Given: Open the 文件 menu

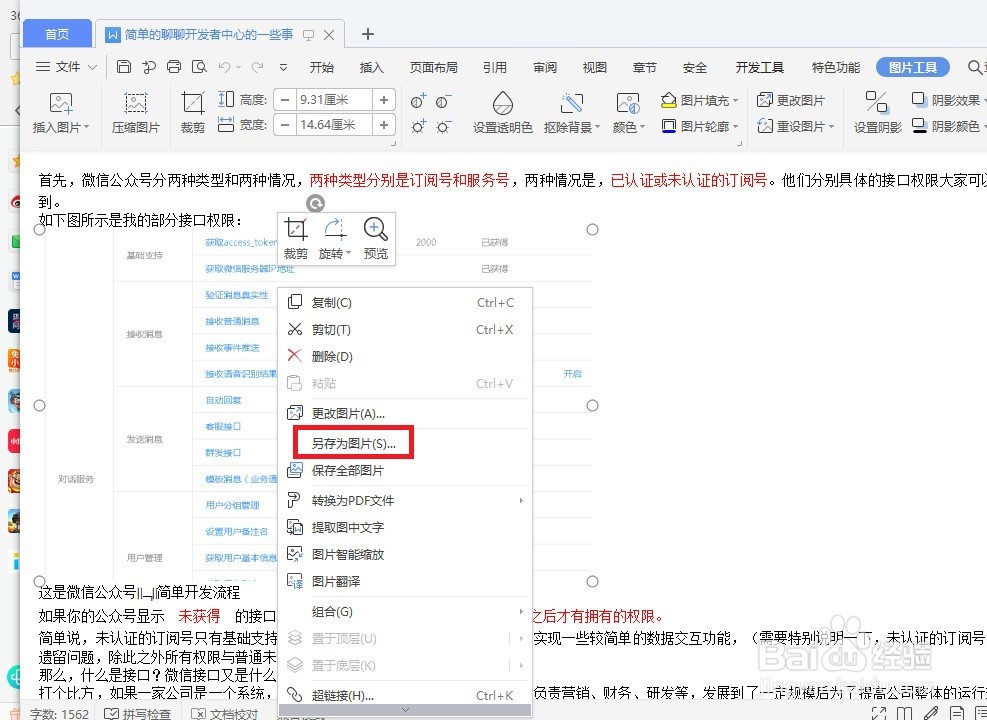Looking at the screenshot, I should pyautogui.click(x=66, y=67).
